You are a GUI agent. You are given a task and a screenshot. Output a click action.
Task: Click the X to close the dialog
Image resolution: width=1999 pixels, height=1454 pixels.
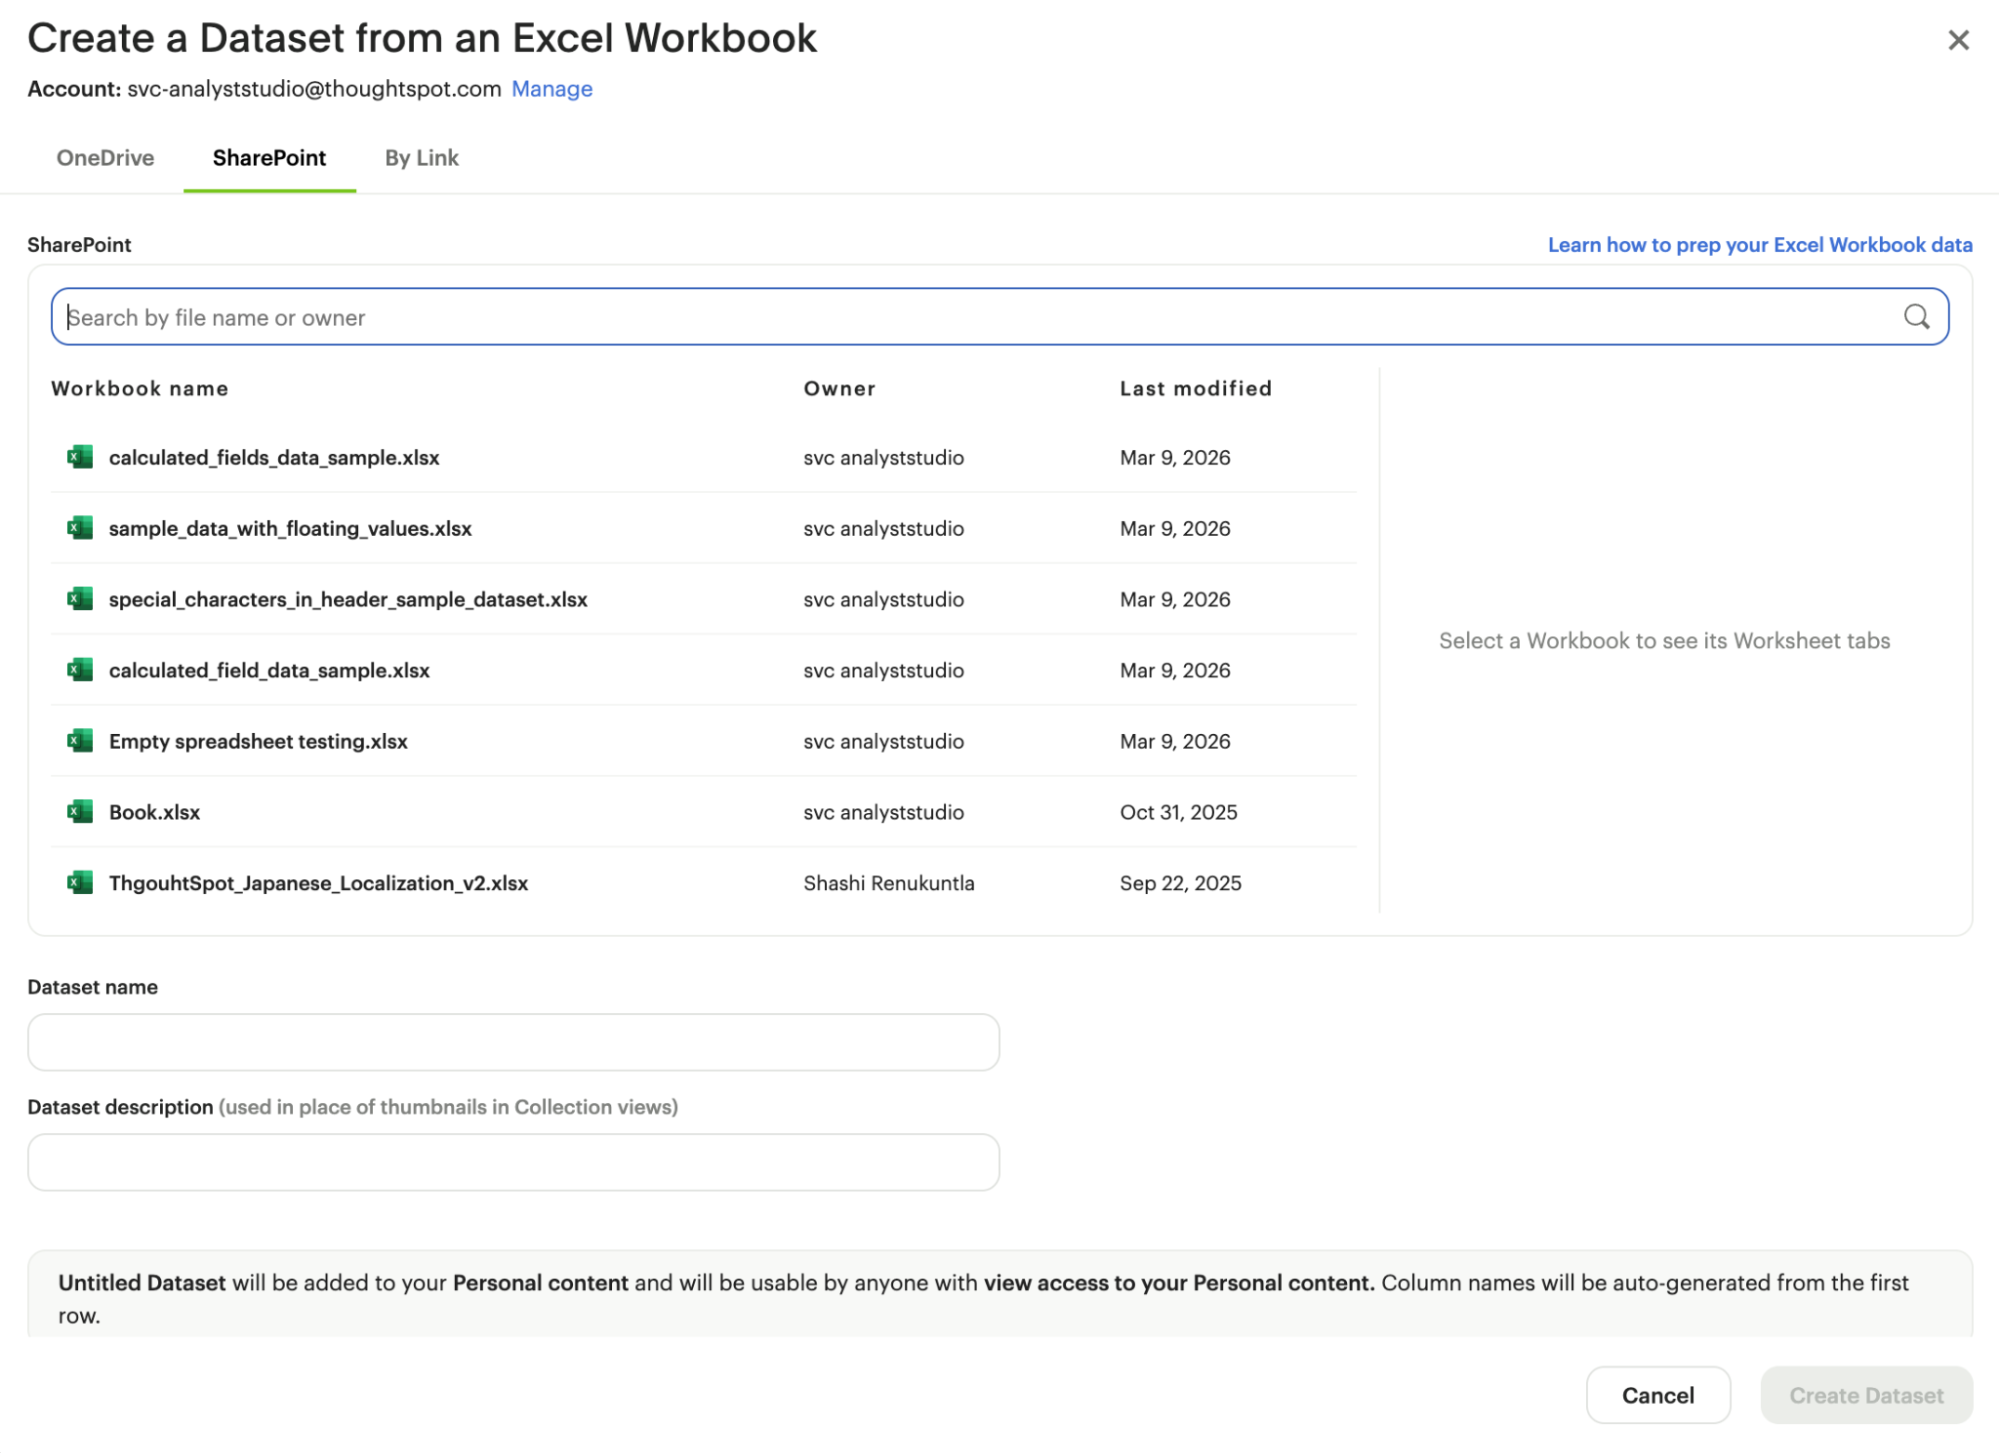(x=1958, y=39)
